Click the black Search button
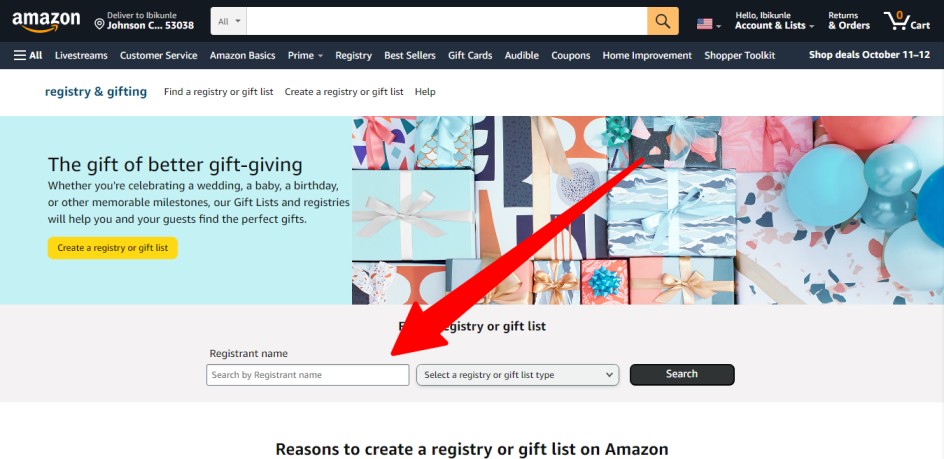 click(x=682, y=374)
